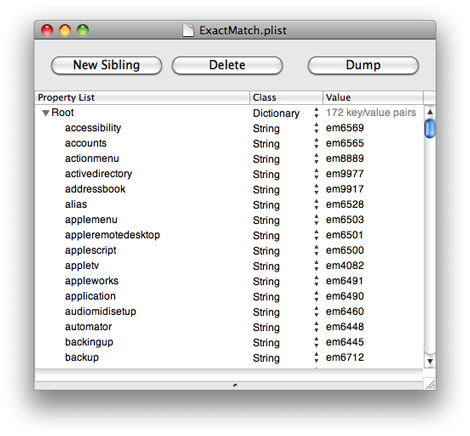Click value em6569
This screenshot has width=470, height=436.
pos(345,128)
